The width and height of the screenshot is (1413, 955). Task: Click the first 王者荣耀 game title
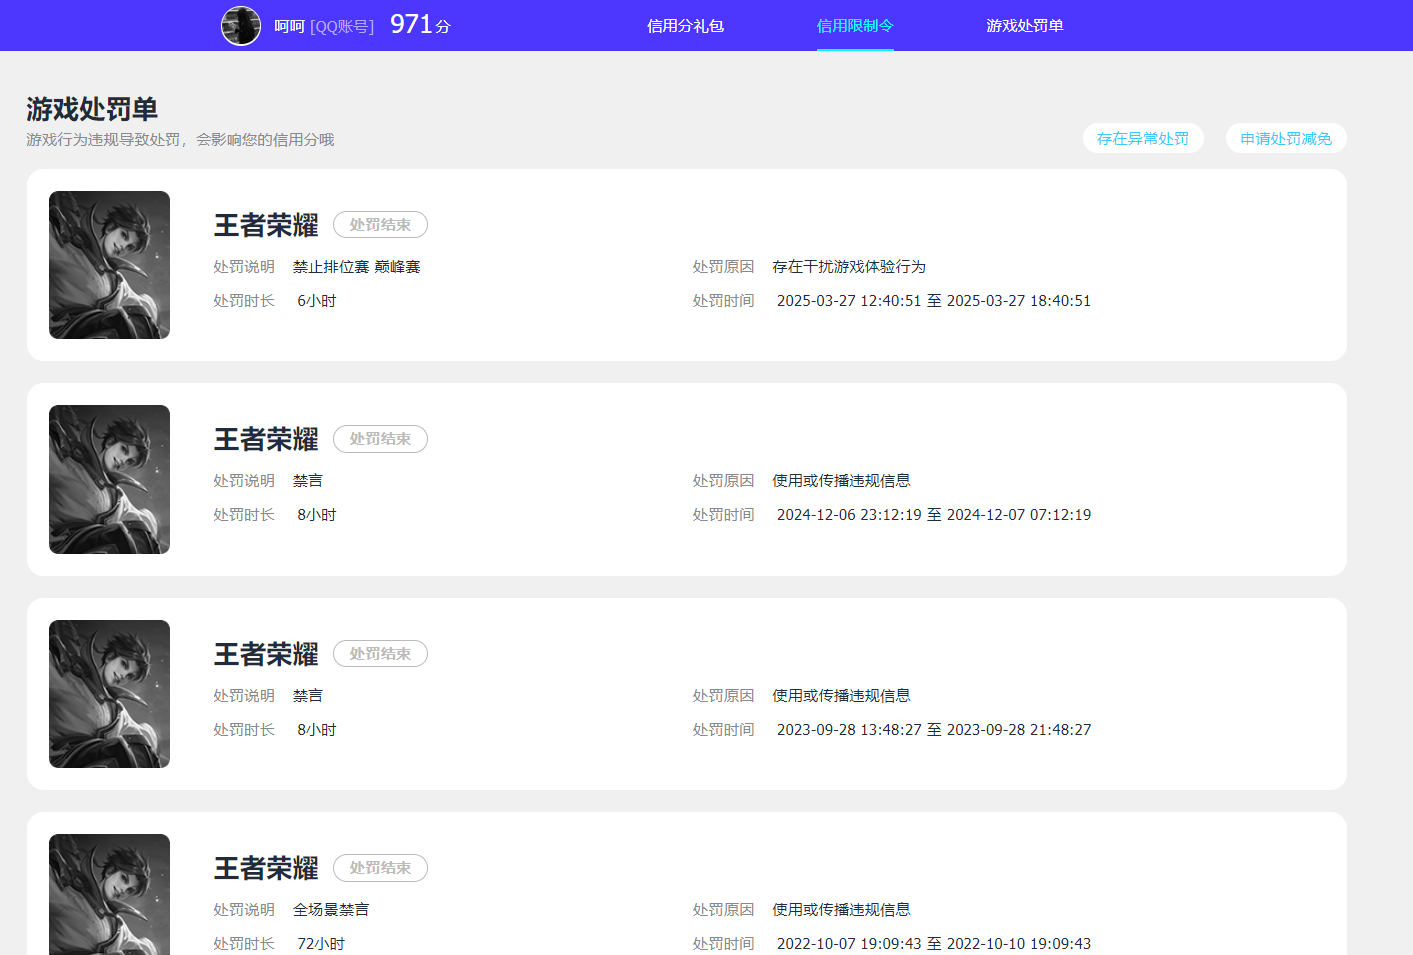(265, 225)
